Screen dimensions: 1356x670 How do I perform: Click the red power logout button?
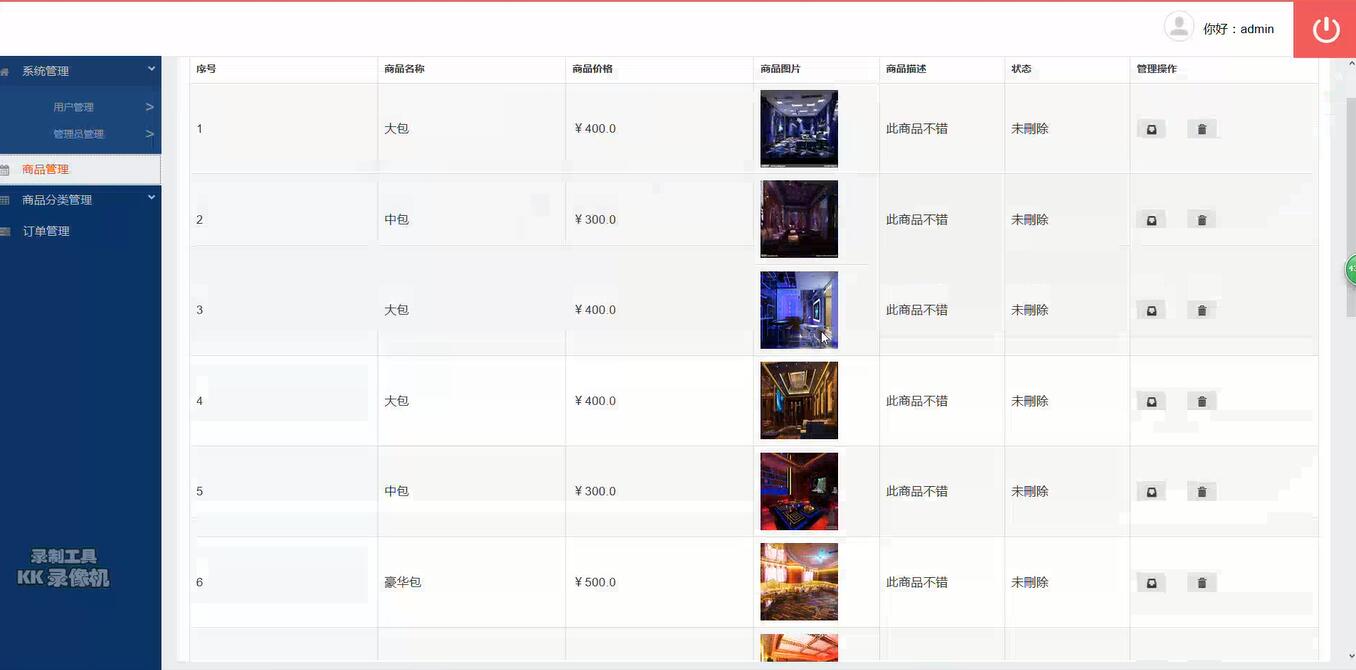1325,29
